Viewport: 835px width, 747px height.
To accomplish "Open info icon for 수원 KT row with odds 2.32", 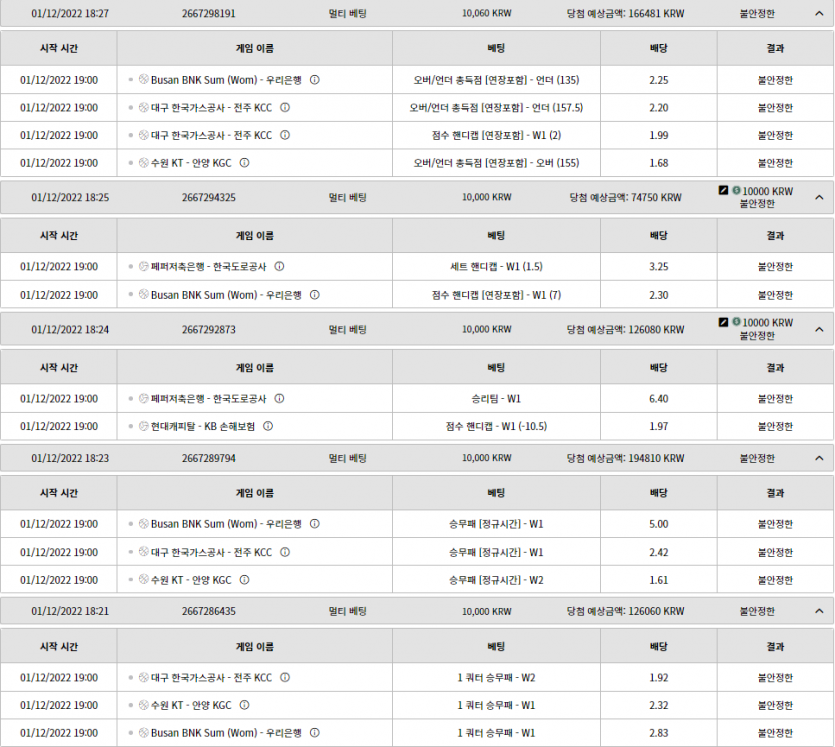I will click(x=244, y=705).
